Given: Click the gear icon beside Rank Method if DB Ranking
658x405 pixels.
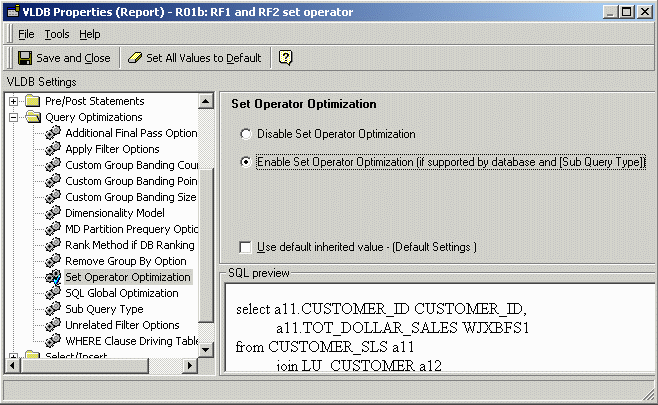Looking at the screenshot, I should click(x=53, y=245).
